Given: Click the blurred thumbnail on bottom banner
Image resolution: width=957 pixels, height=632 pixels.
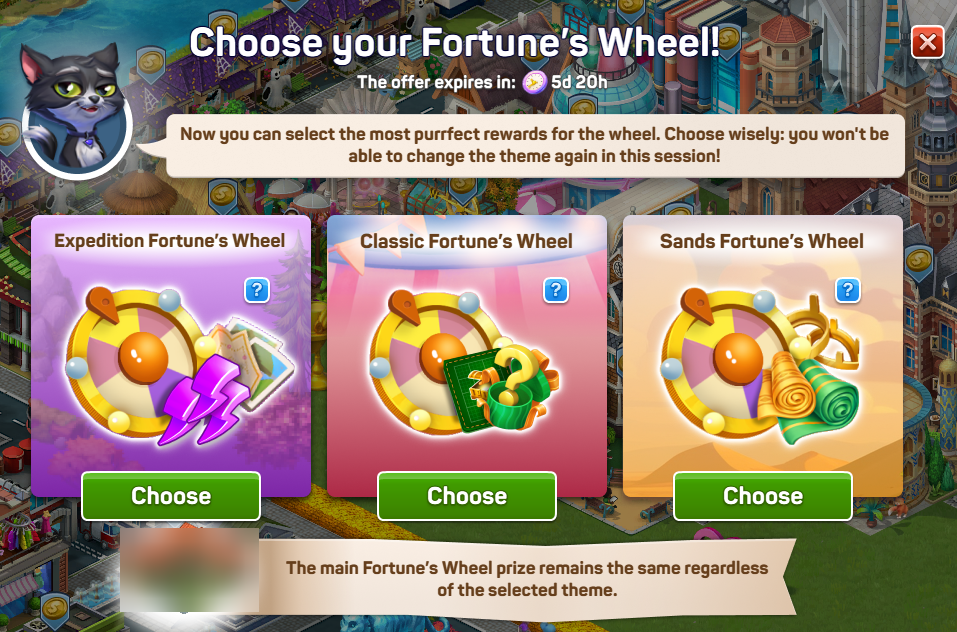Looking at the screenshot, I should pyautogui.click(x=190, y=570).
